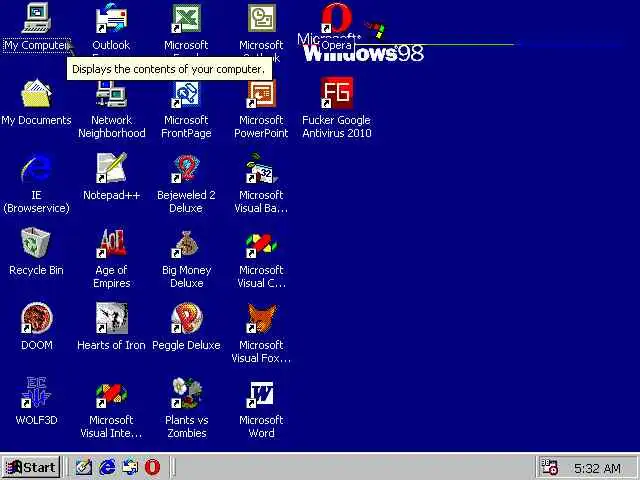The height and width of the screenshot is (480, 640).
Task: Select the Plants vs Zombies icon
Action: pyautogui.click(x=186, y=393)
